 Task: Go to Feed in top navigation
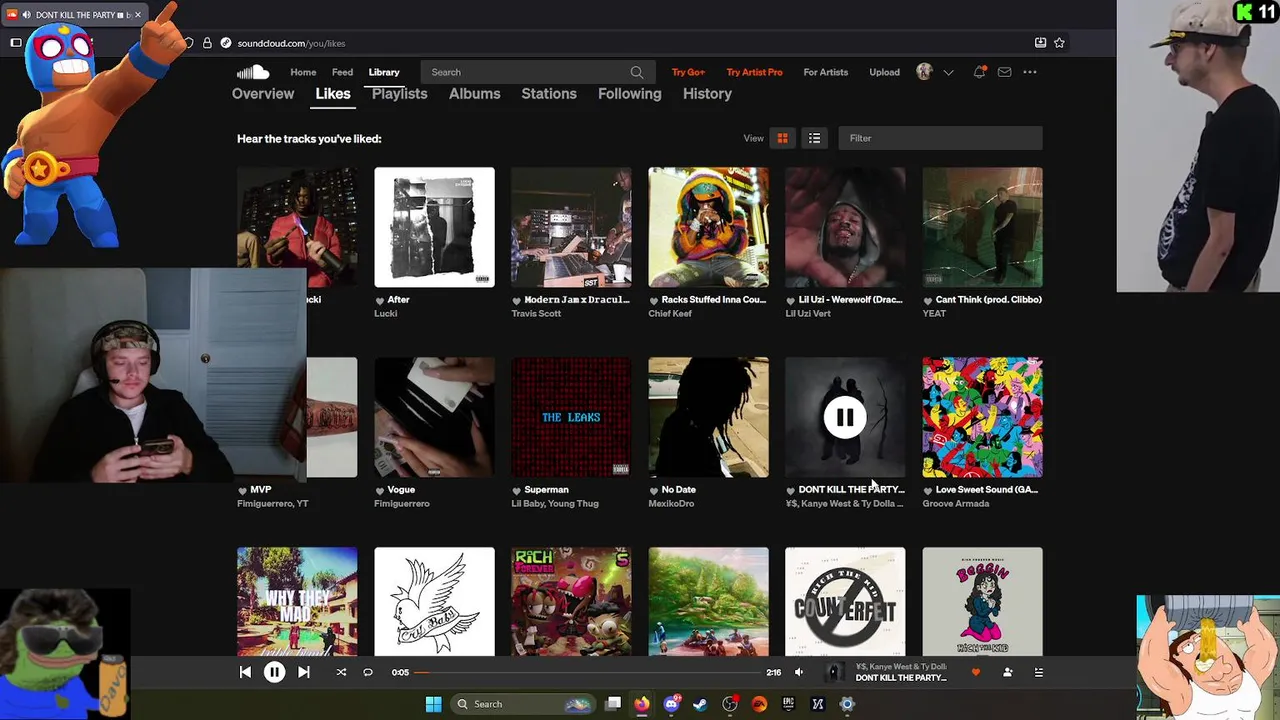click(342, 72)
